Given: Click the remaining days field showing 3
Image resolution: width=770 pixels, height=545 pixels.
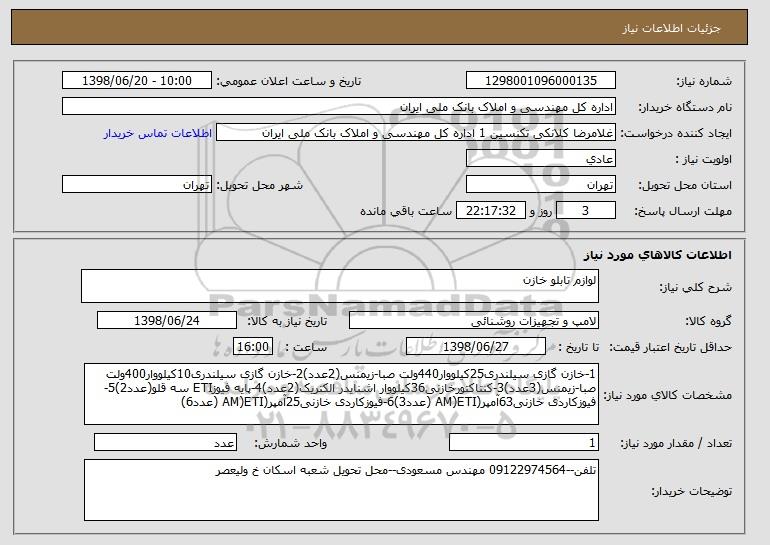Looking at the screenshot, I should 586,211.
